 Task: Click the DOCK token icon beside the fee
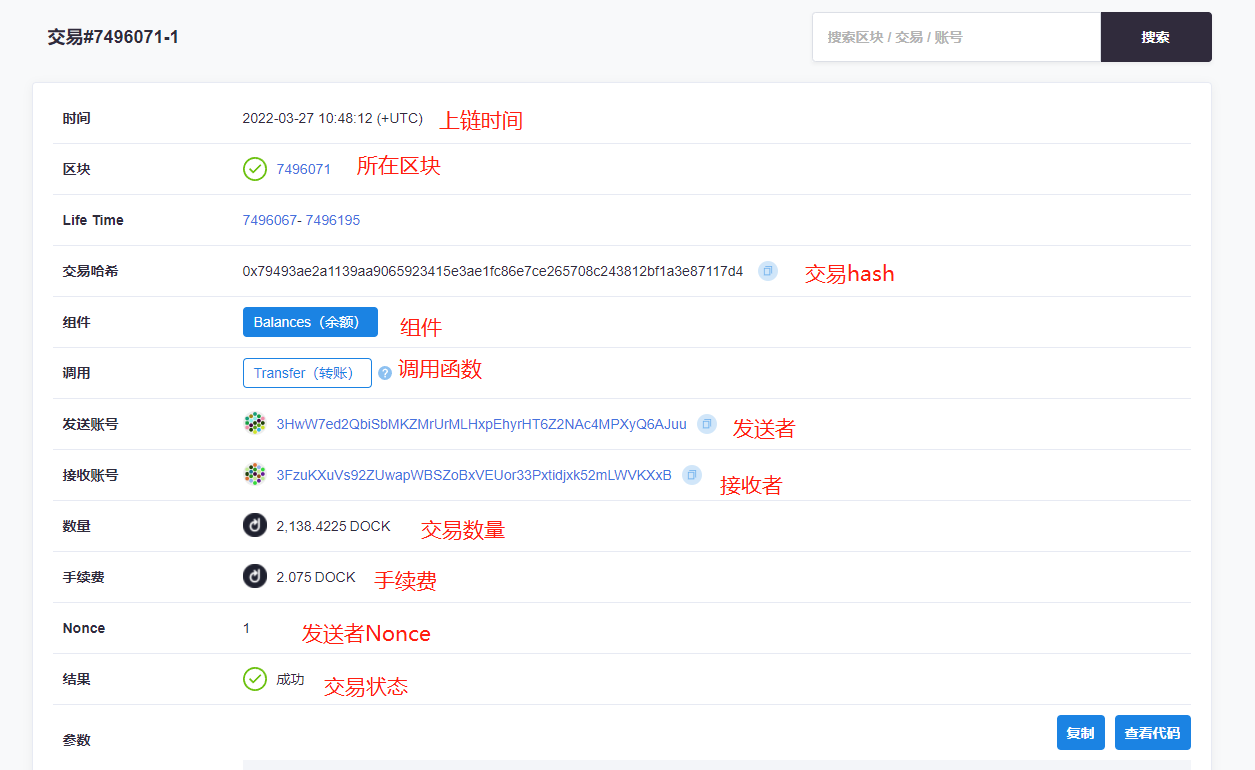(254, 576)
